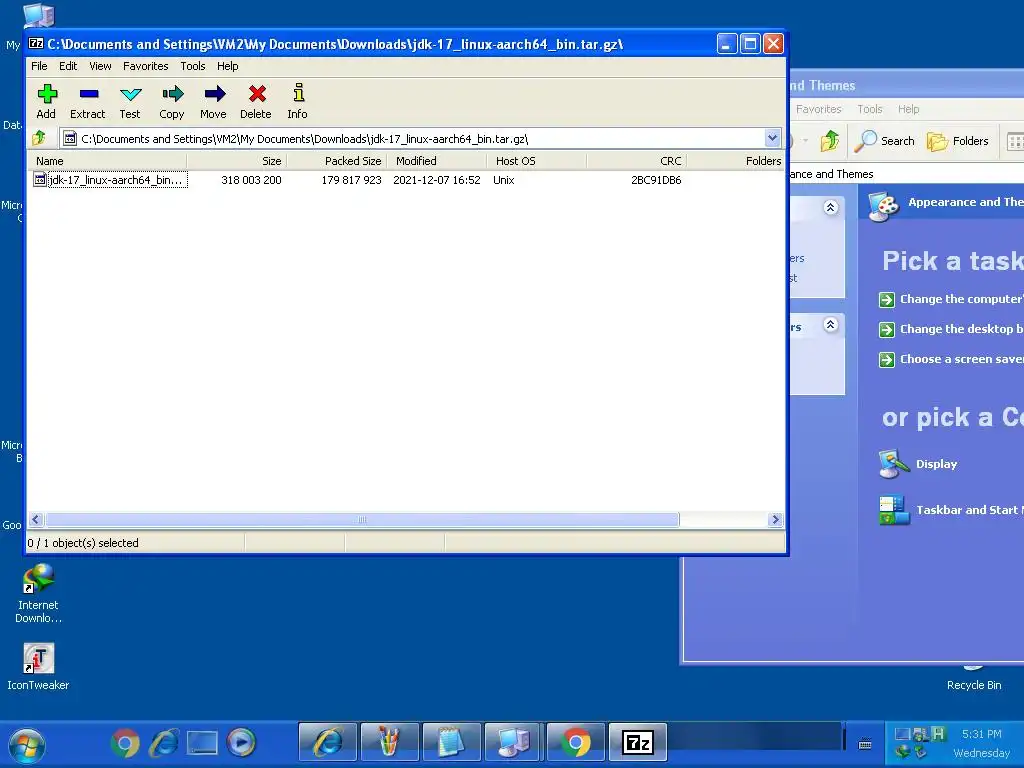Open the File menu
Image resolution: width=1024 pixels, height=768 pixels.
click(x=39, y=66)
